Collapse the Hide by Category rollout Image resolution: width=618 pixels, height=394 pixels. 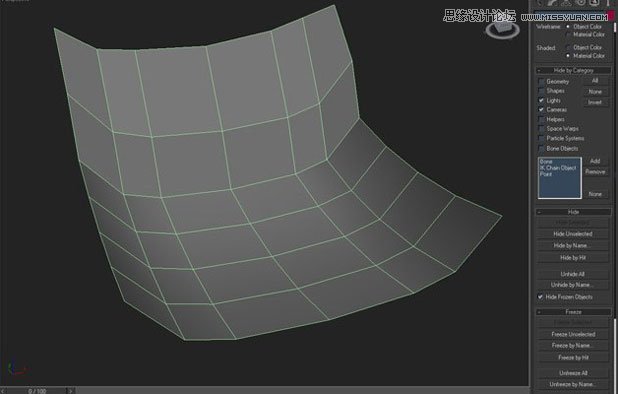(573, 71)
